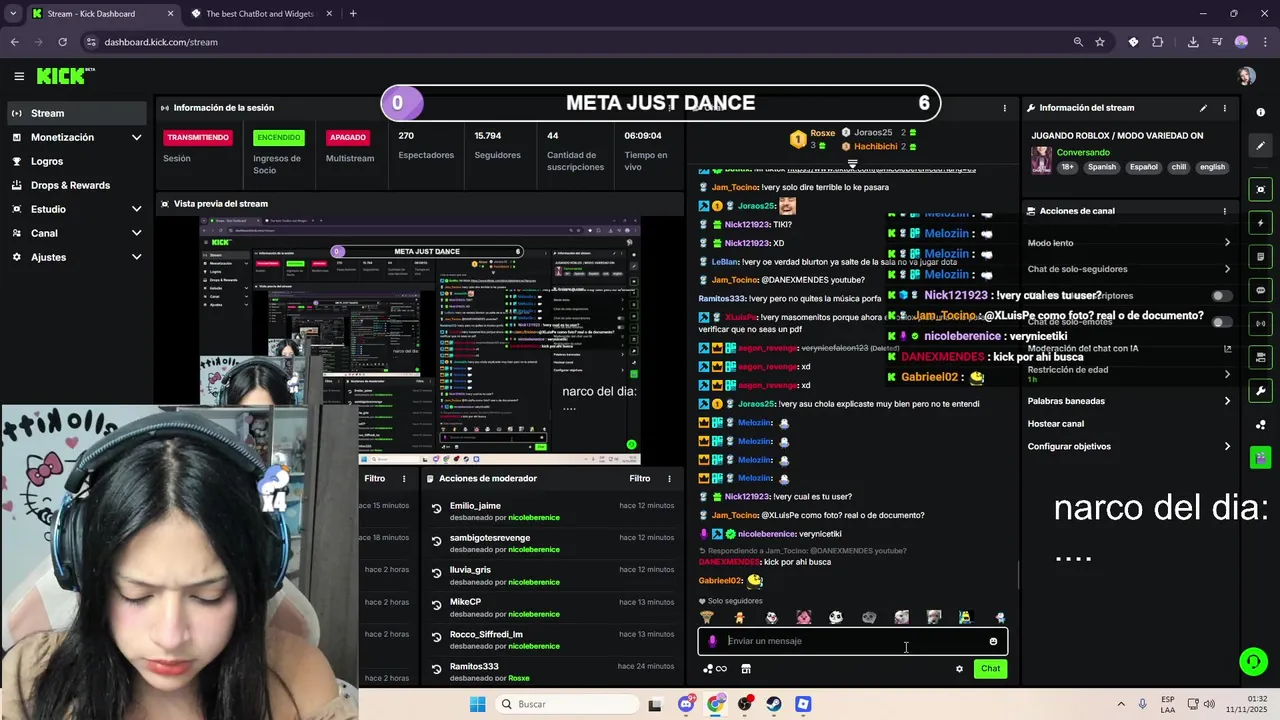1280x720 pixels.
Task: Click the broadcast signal icon in right rail
Action: tap(1261, 324)
